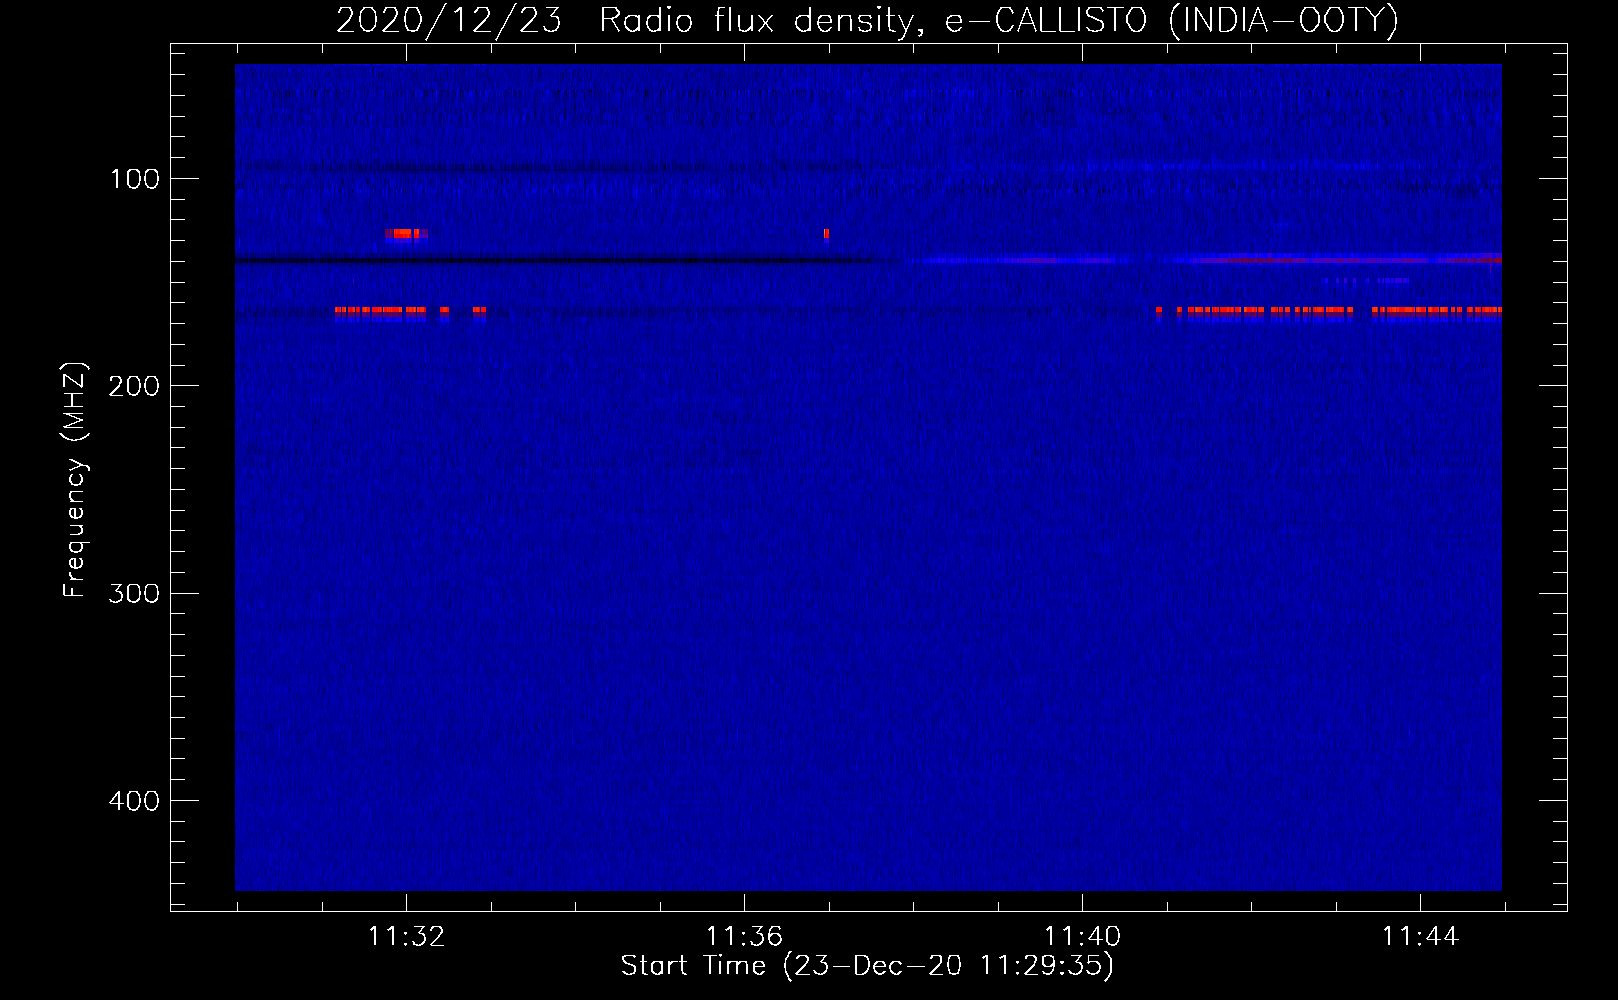Click the 11:32 time tick label
Screen dimensions: 1618x1000
(x=406, y=937)
